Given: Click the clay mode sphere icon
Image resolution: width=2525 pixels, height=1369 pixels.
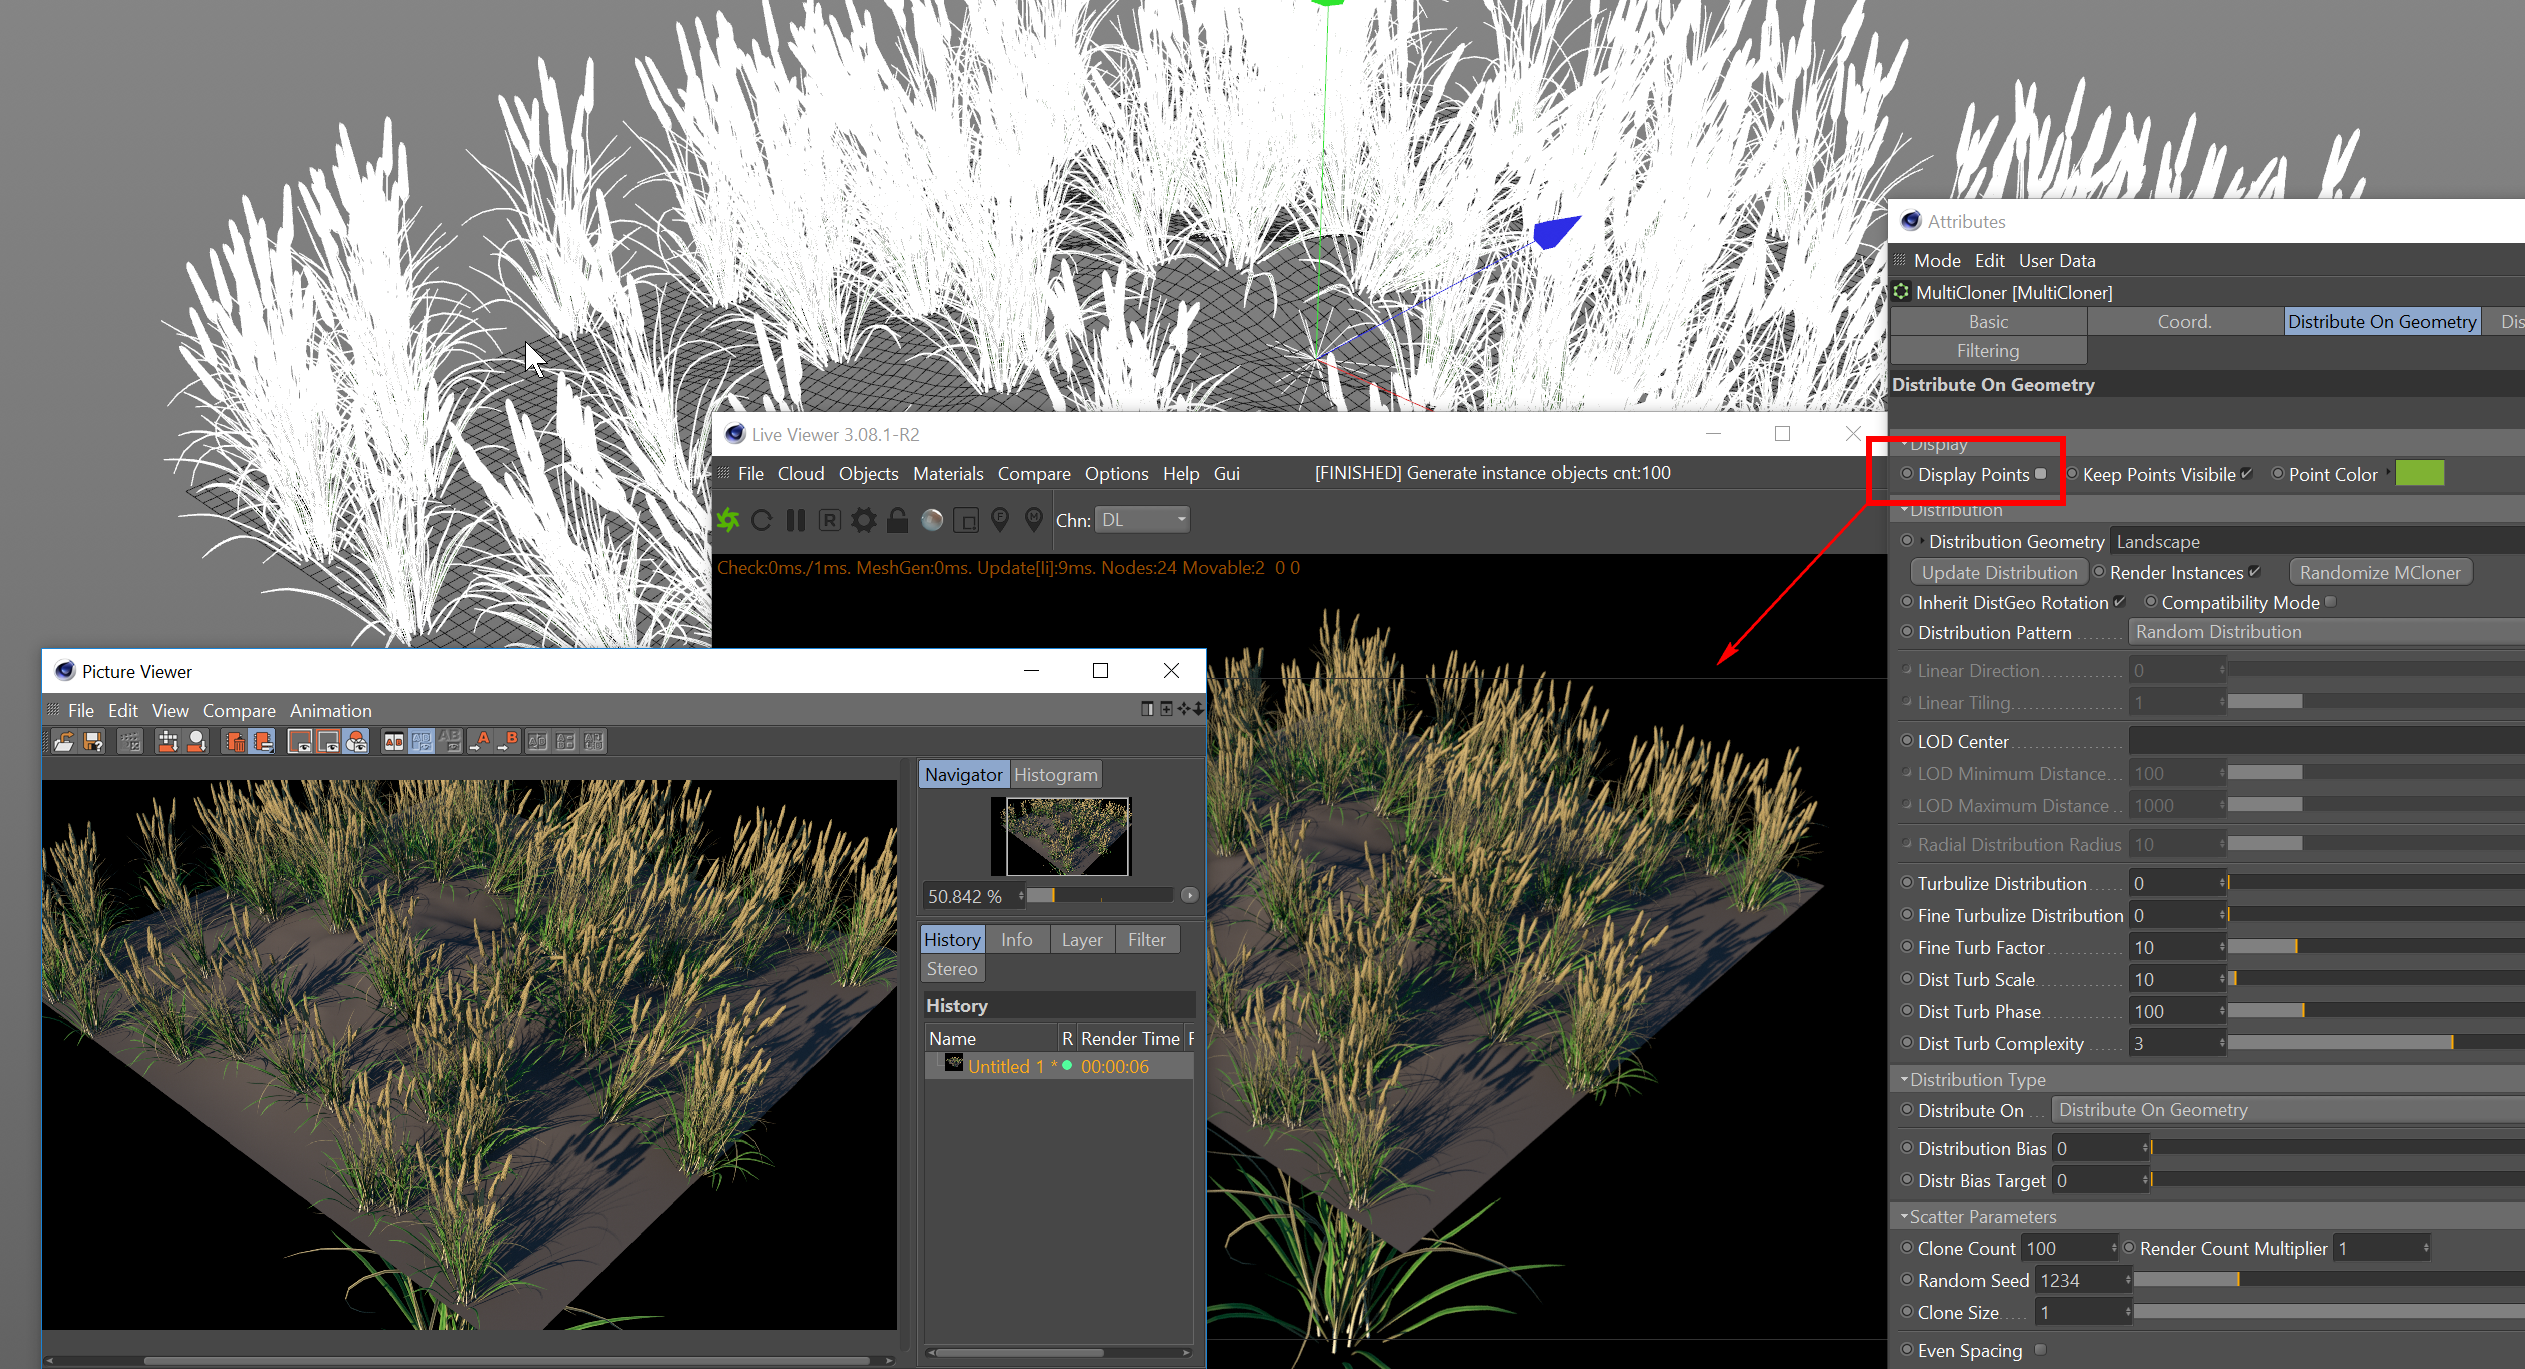Looking at the screenshot, I should (932, 520).
